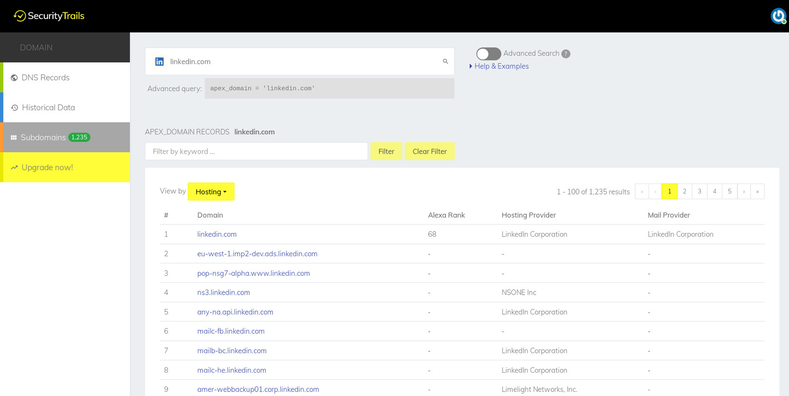Viewport: 789px width, 396px height.
Task: Go to results page 5
Action: click(730, 191)
